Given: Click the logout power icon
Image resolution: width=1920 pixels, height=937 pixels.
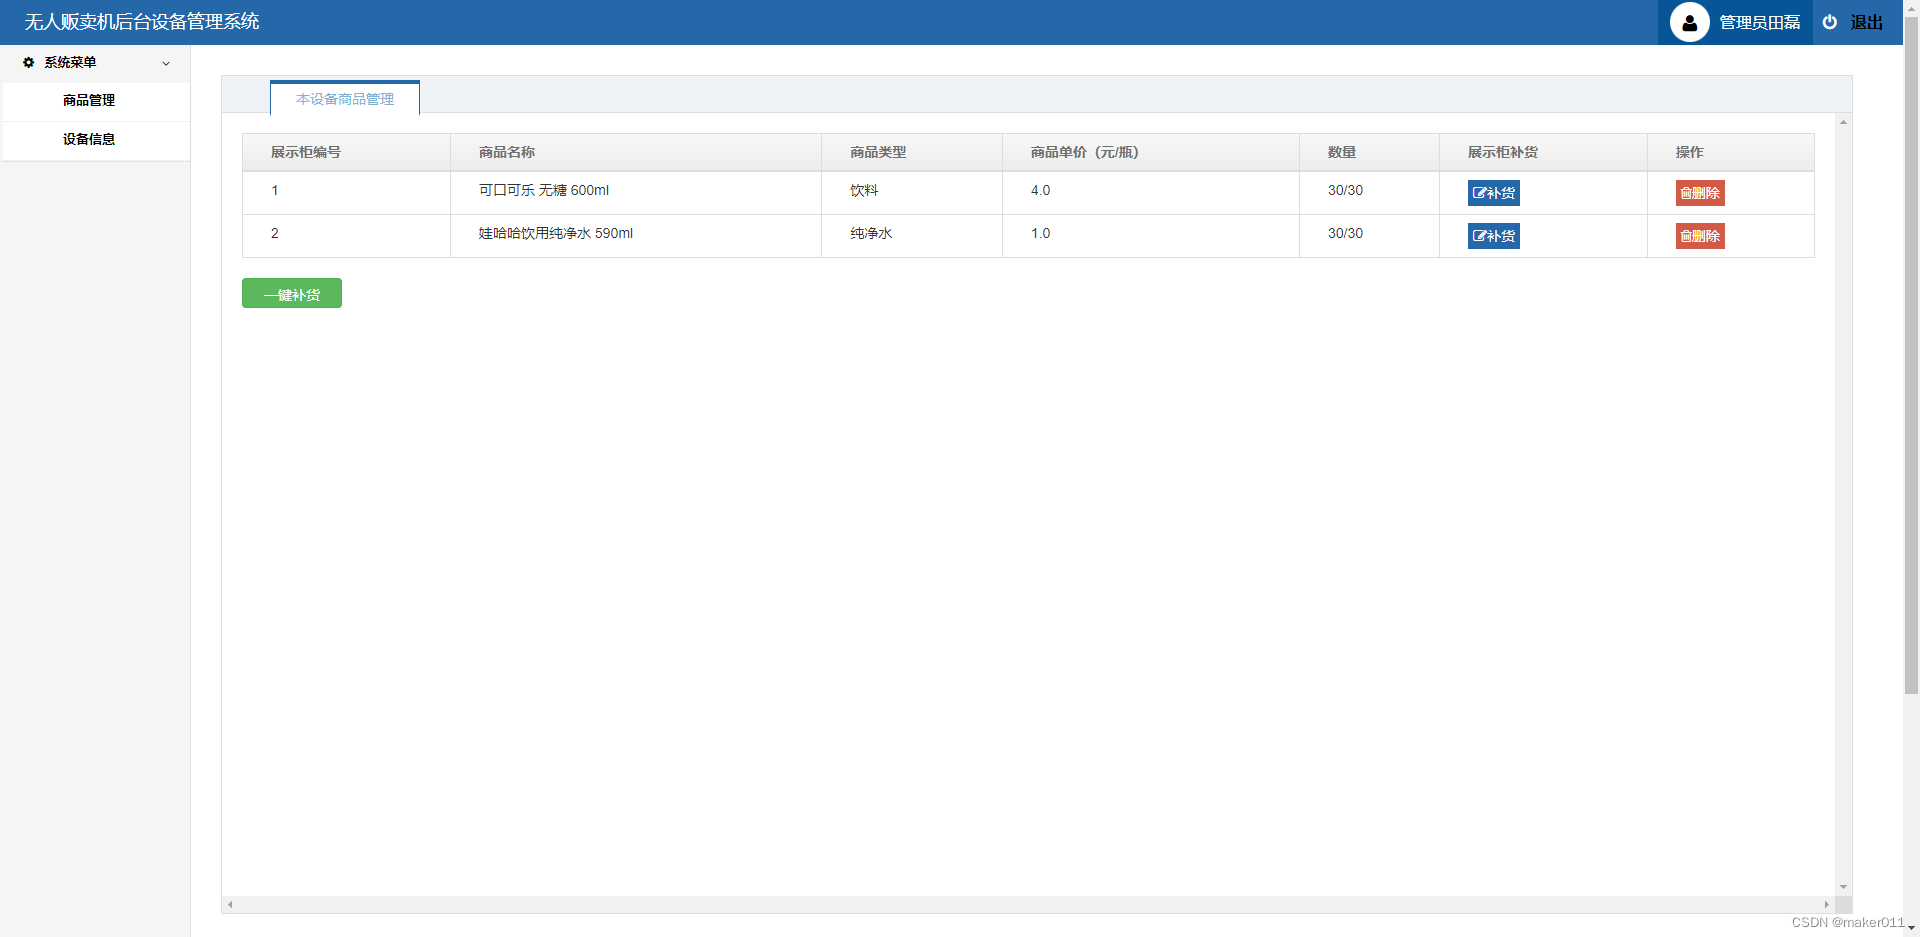Looking at the screenshot, I should (1829, 22).
